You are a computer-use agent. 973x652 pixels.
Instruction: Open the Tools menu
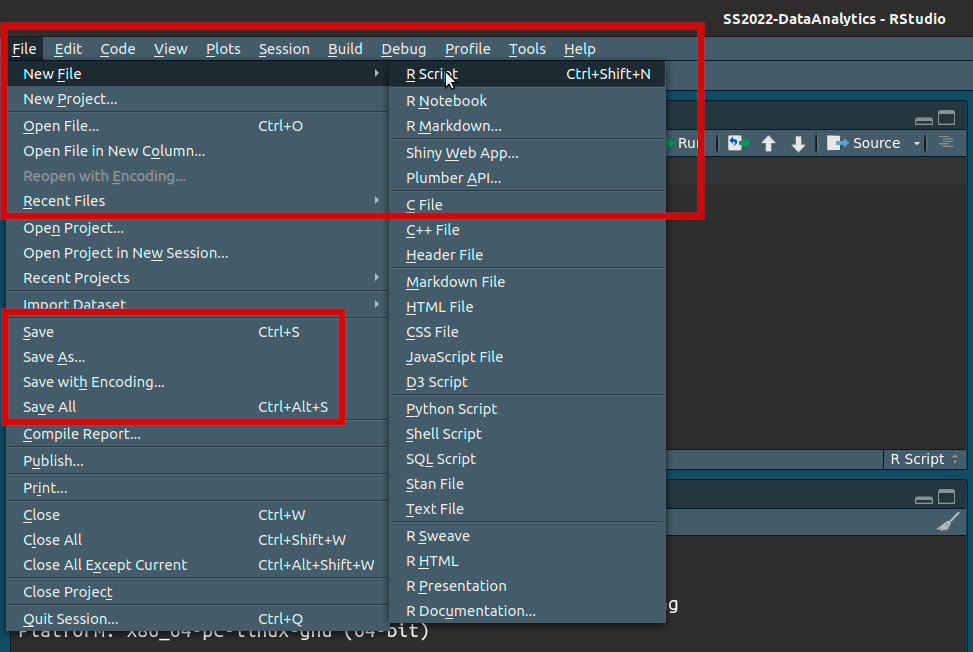pos(527,48)
